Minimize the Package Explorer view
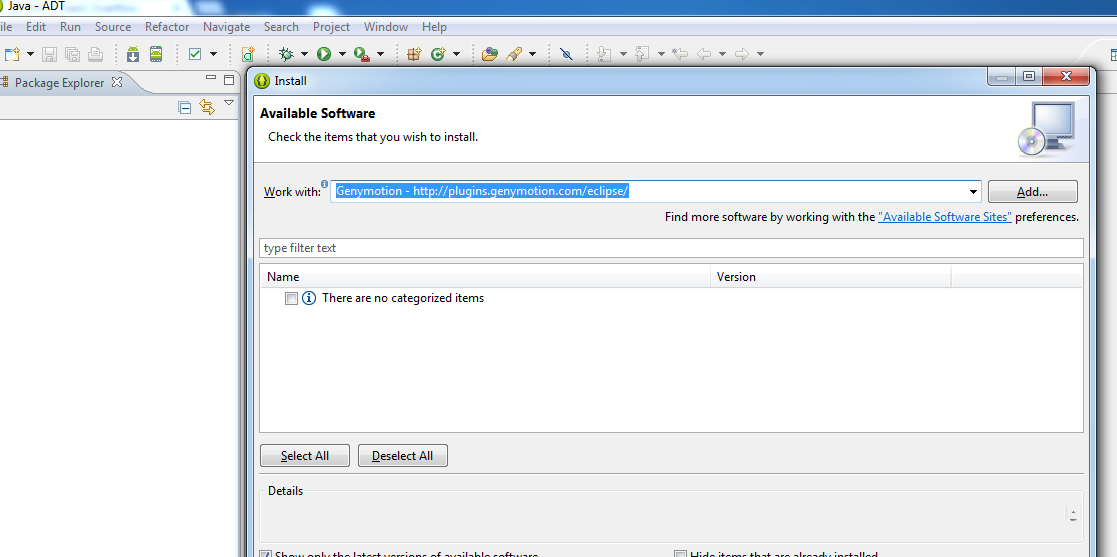The height and width of the screenshot is (557, 1117). pyautogui.click(x=211, y=78)
